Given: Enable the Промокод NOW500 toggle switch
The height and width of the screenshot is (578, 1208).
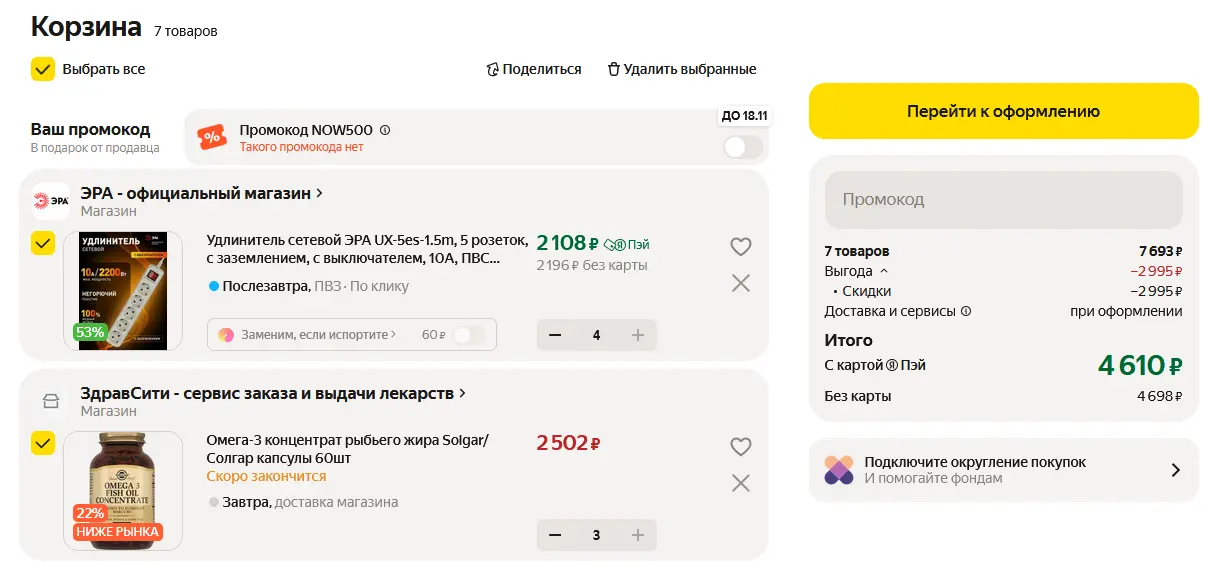Looking at the screenshot, I should 743,148.
